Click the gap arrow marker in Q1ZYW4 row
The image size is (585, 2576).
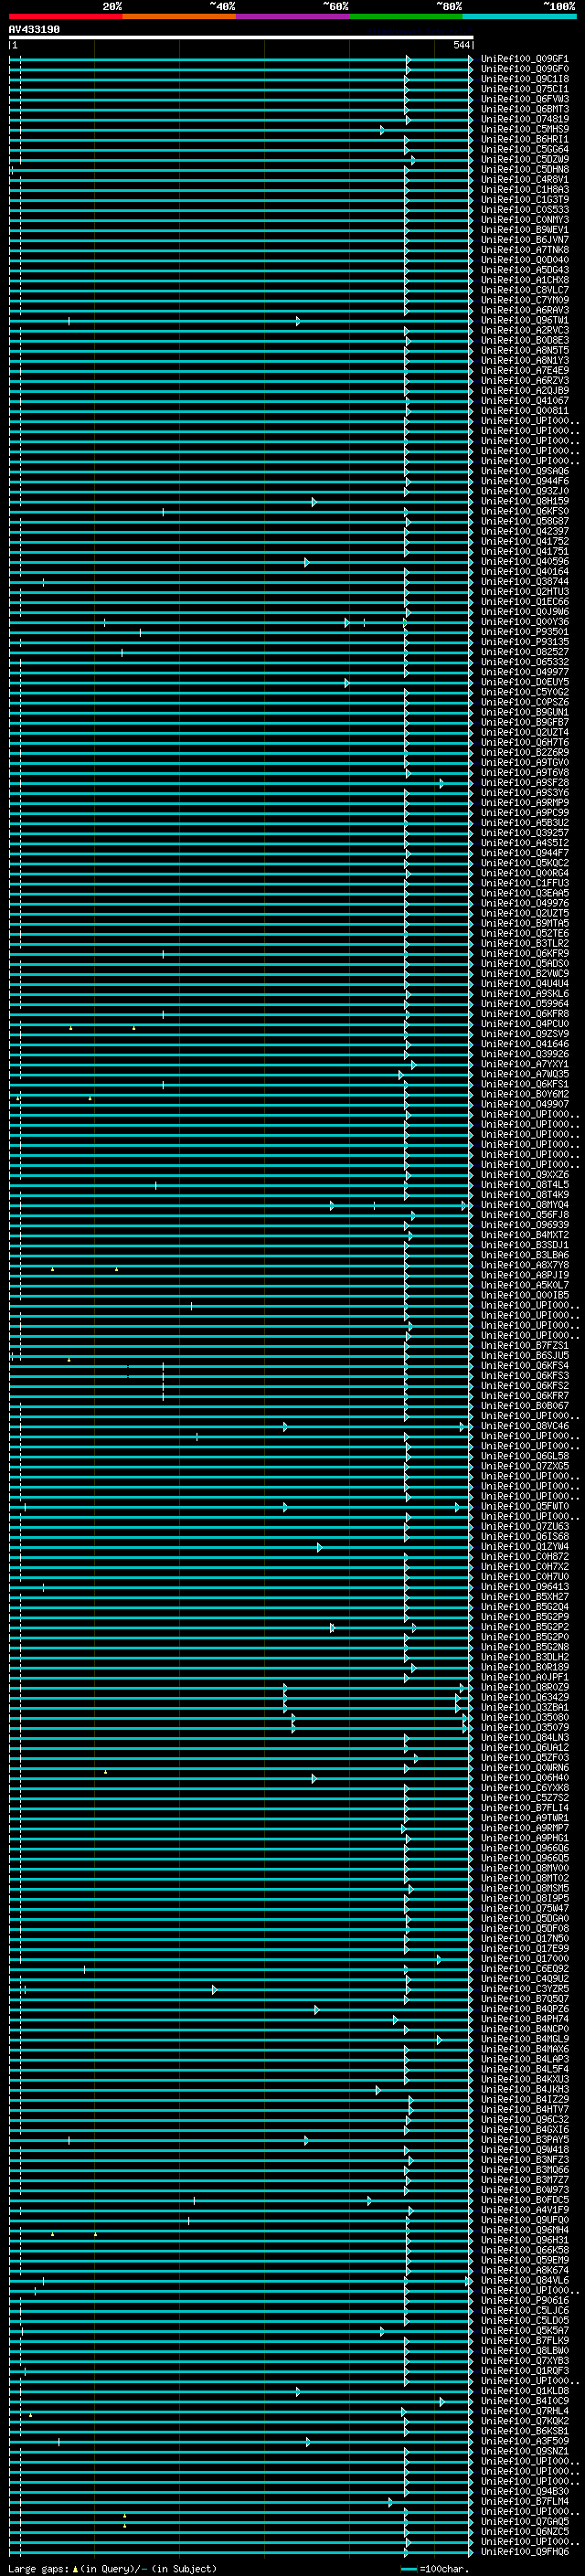319,1547
